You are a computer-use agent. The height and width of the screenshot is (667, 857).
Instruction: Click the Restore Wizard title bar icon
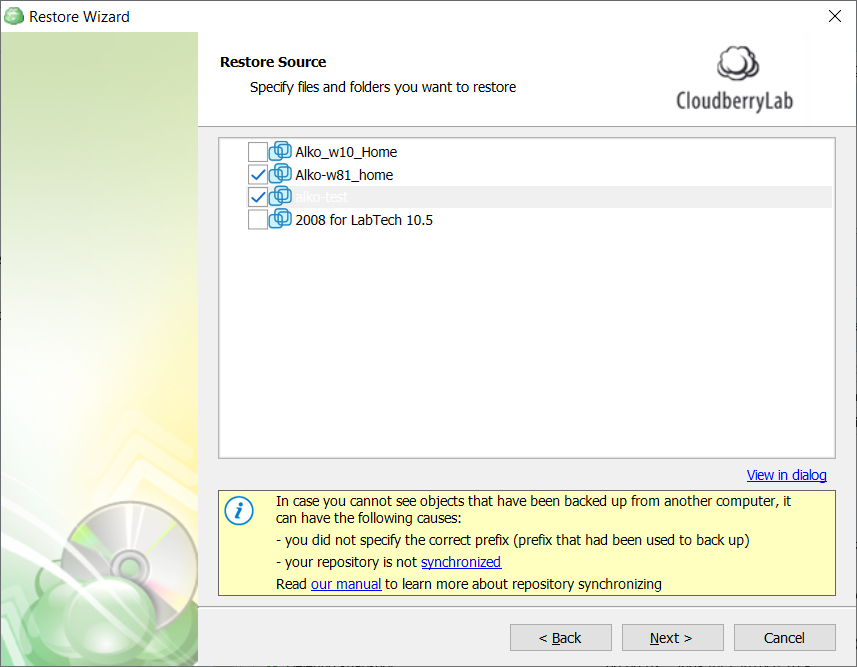point(14,16)
